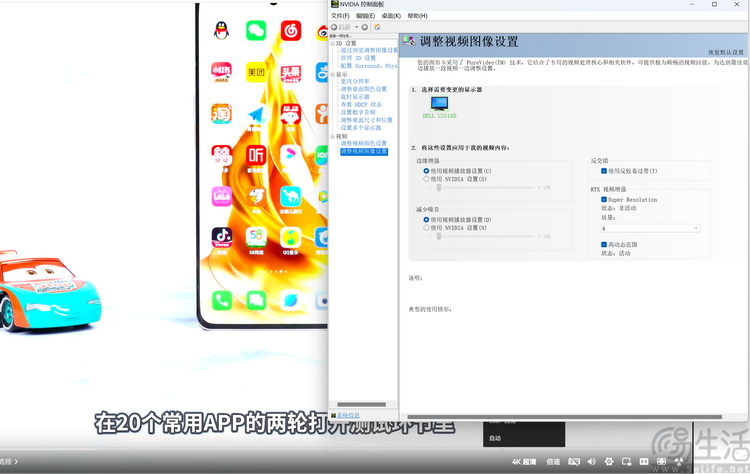Click horizontal scrollbar below main settings pane
The image size is (750, 474).
[564, 417]
